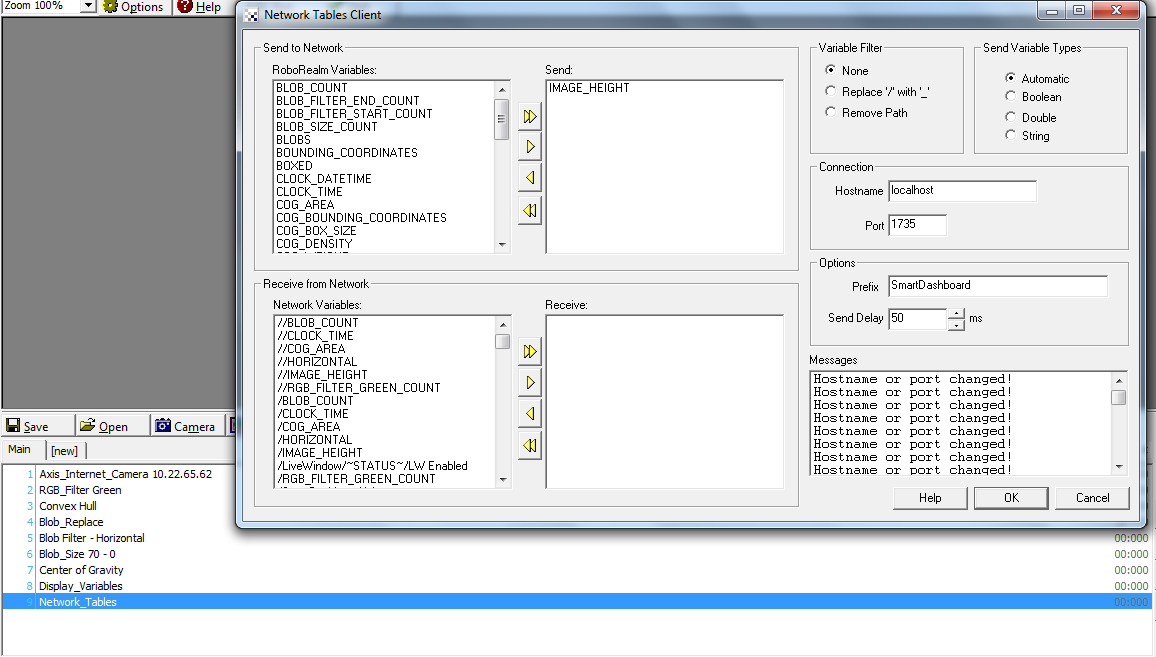Click Send section move-all-left double arrow
Image resolution: width=1156 pixels, height=657 pixels.
pyautogui.click(x=529, y=210)
